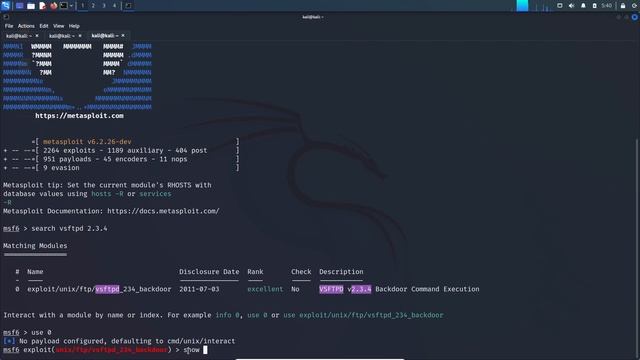Select the terminal window in taskbar
Image resolution: width=640 pixels, height=360 pixels.
click(128, 6)
